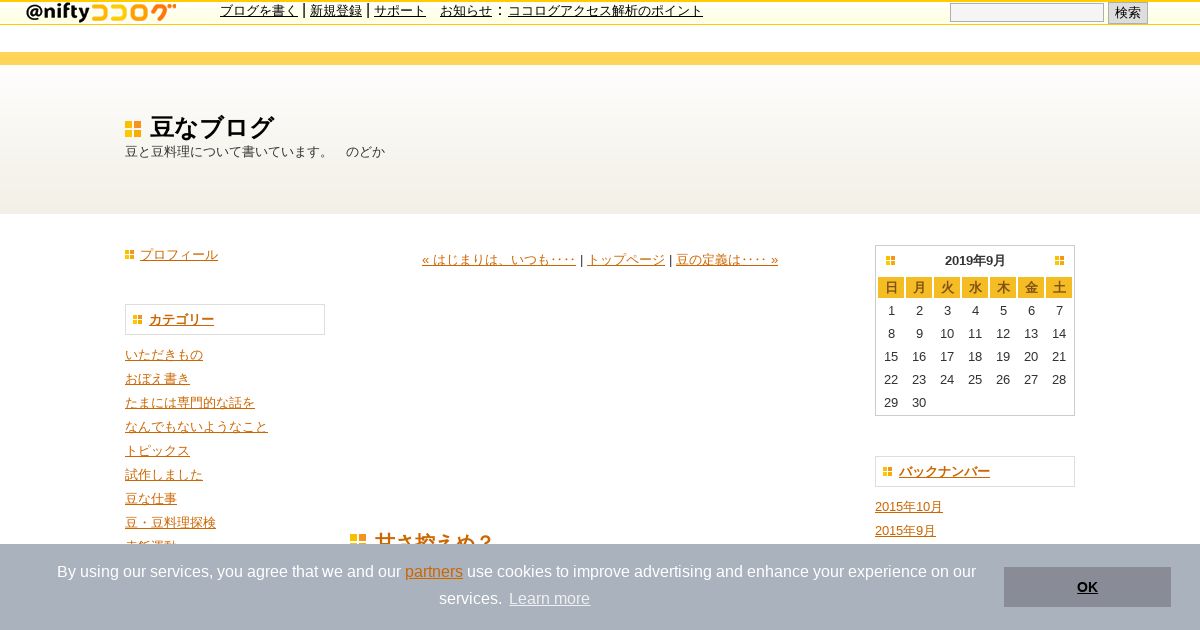The image size is (1200, 630).
Task: Go to previous post はじまりは、いつも
Action: (x=499, y=260)
